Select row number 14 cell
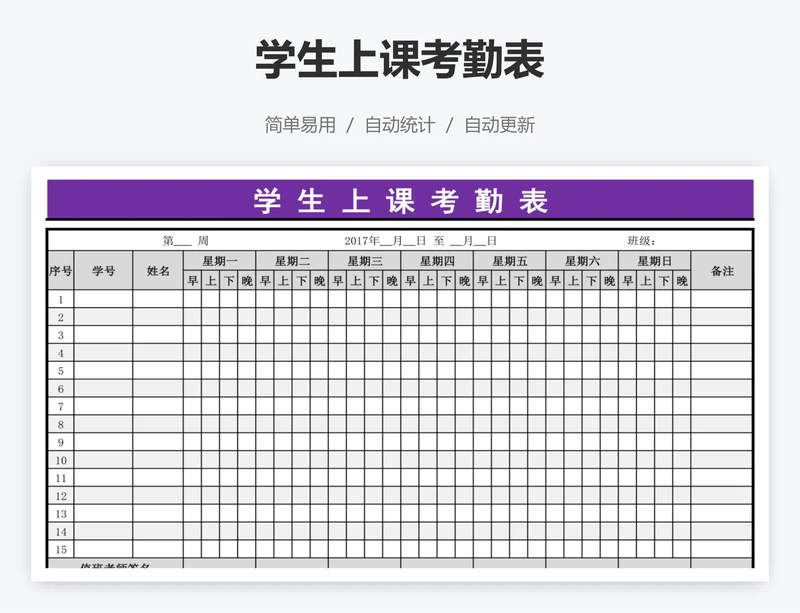The height and width of the screenshot is (613, 800). click(61, 532)
